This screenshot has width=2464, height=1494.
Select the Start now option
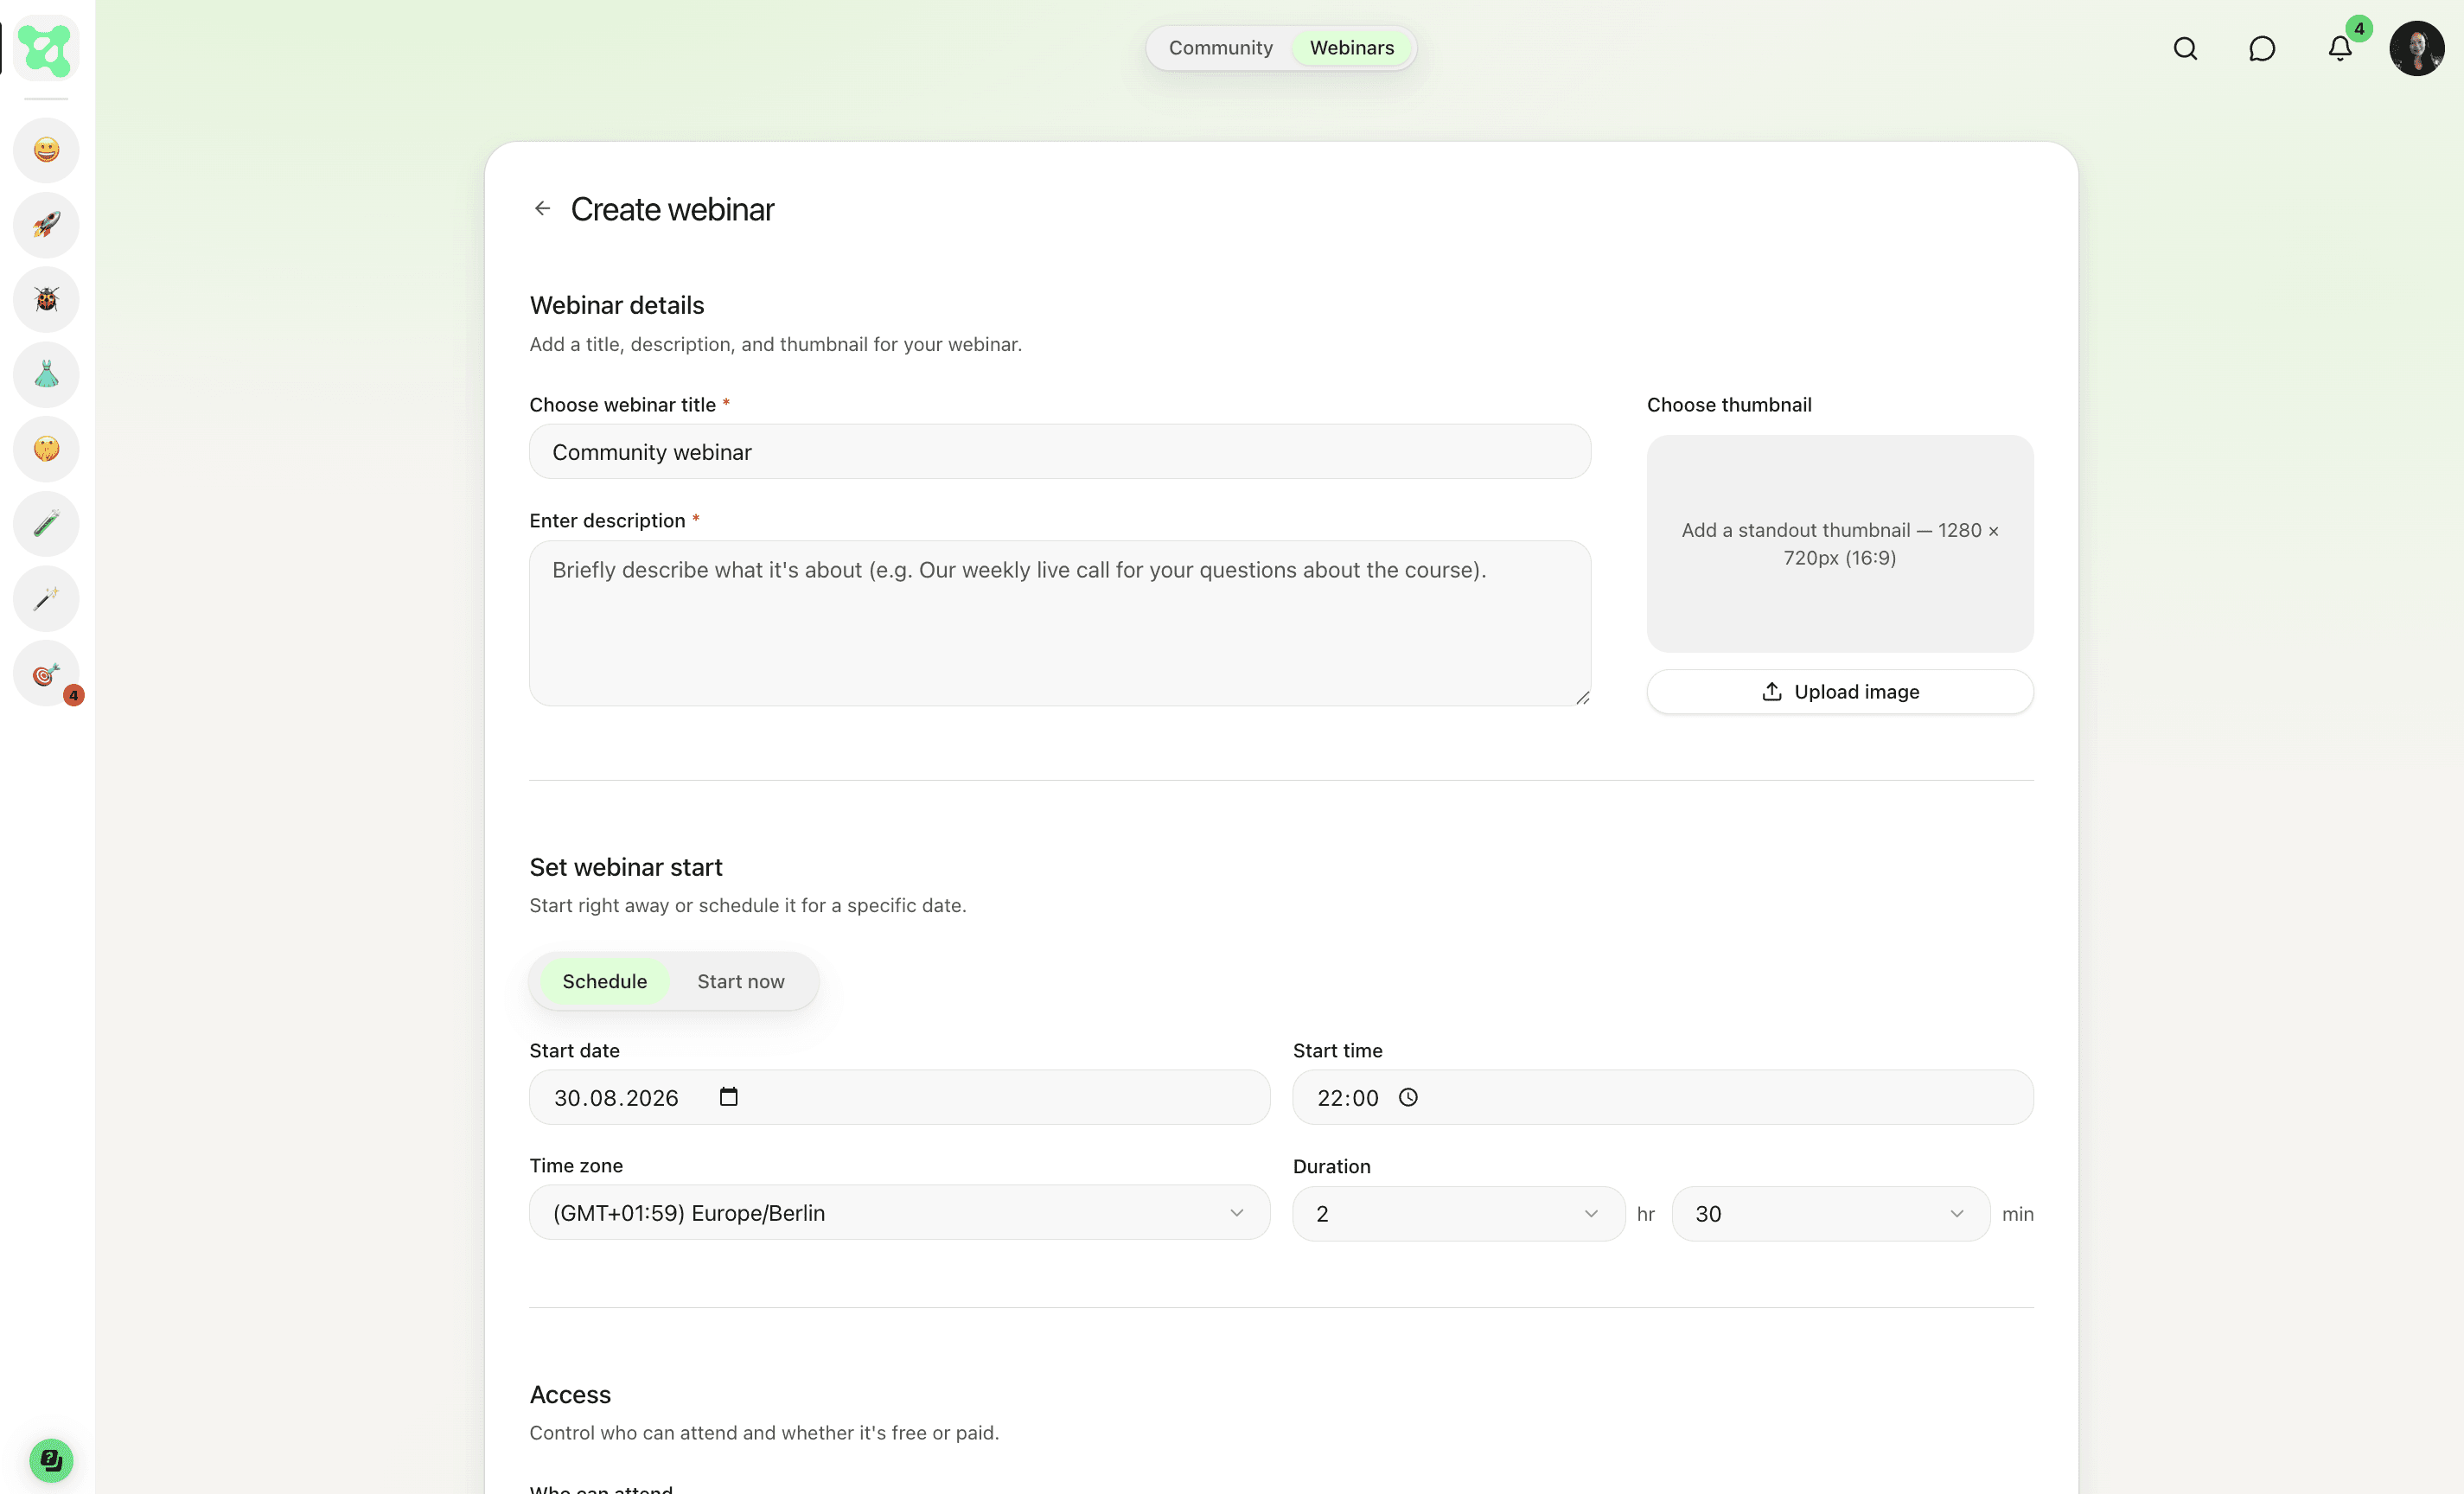(x=741, y=981)
